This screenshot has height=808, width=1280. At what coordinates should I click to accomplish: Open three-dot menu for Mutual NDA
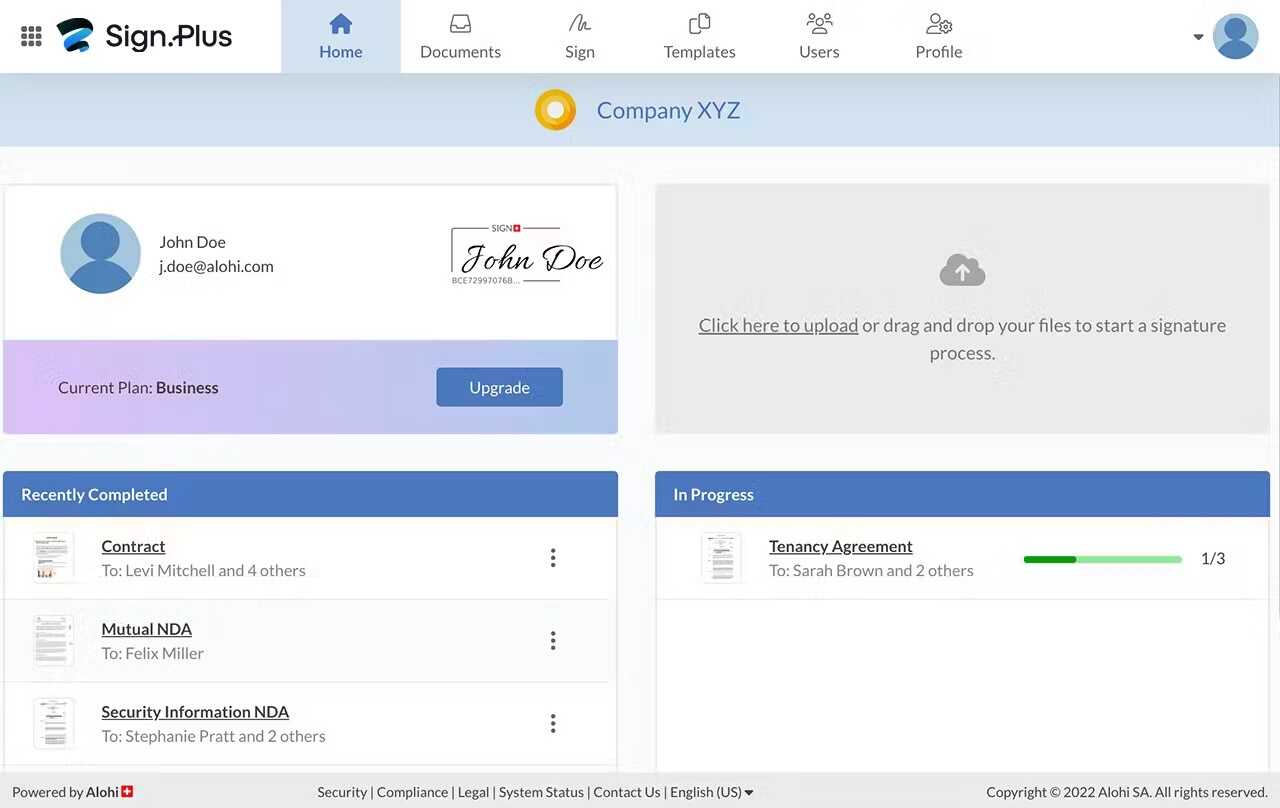click(x=553, y=641)
